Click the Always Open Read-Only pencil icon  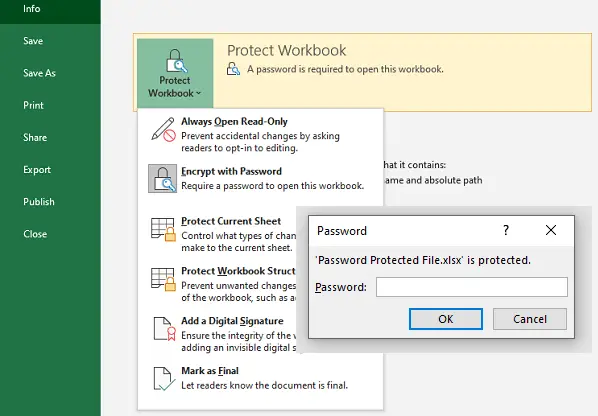pyautogui.click(x=163, y=130)
